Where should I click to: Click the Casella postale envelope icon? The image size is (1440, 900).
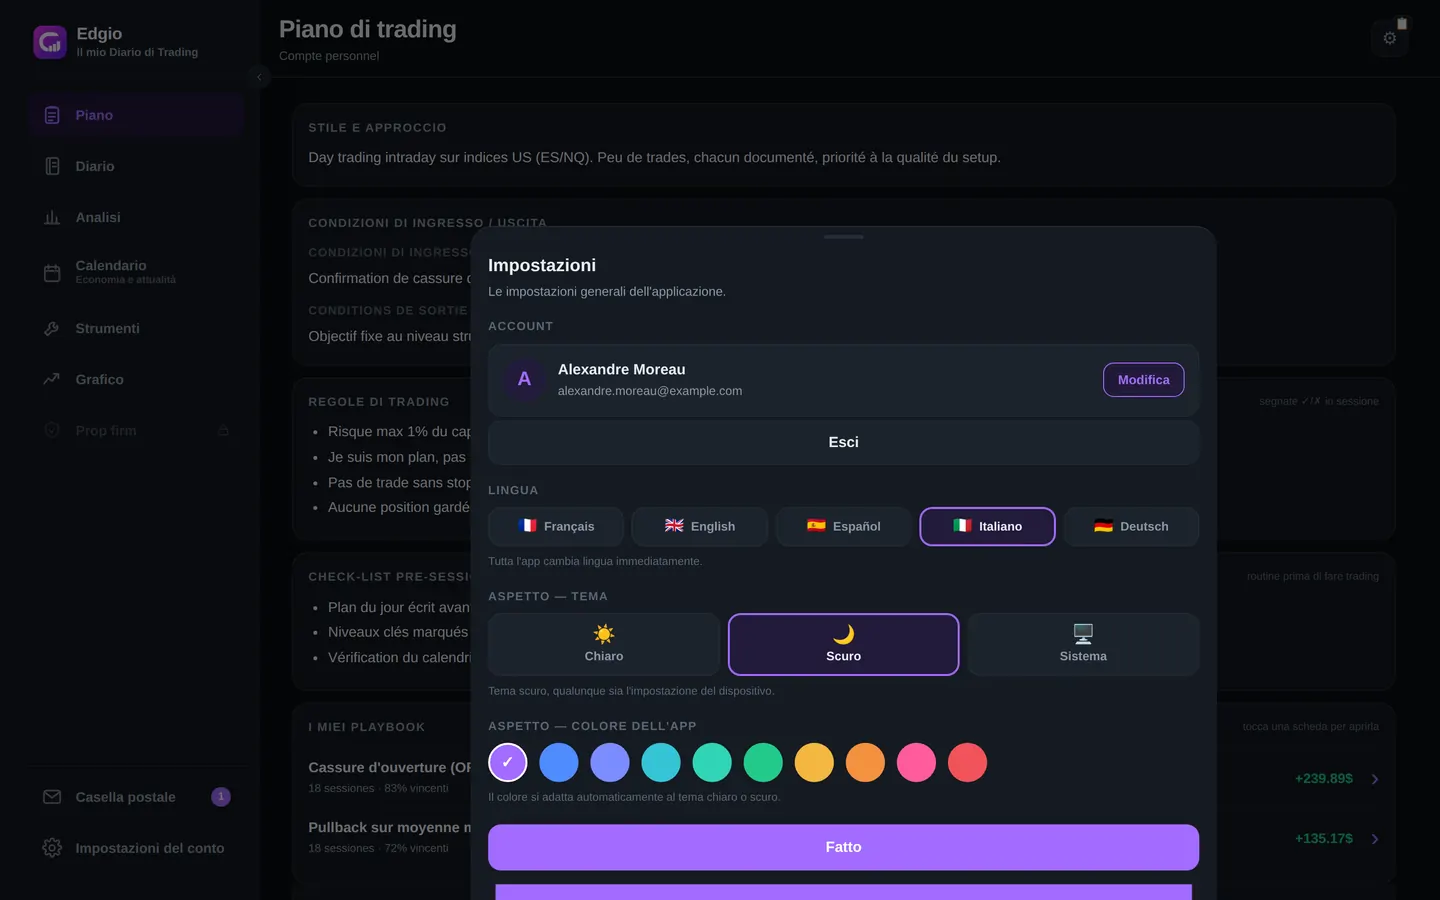(x=52, y=797)
